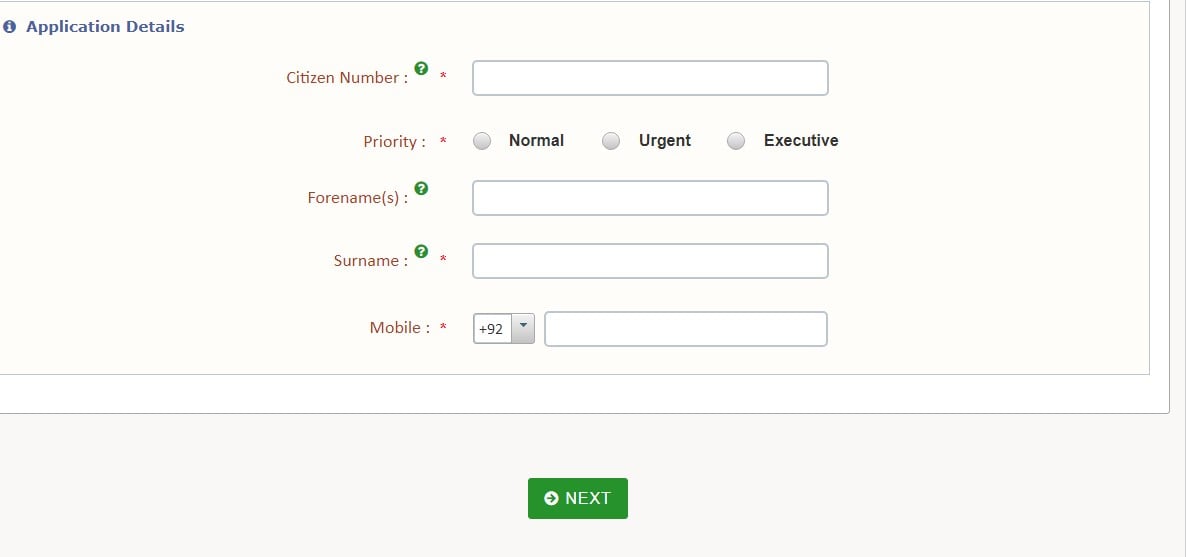Click into the Forename(s) text box
This screenshot has width=1186, height=557.
tap(650, 198)
